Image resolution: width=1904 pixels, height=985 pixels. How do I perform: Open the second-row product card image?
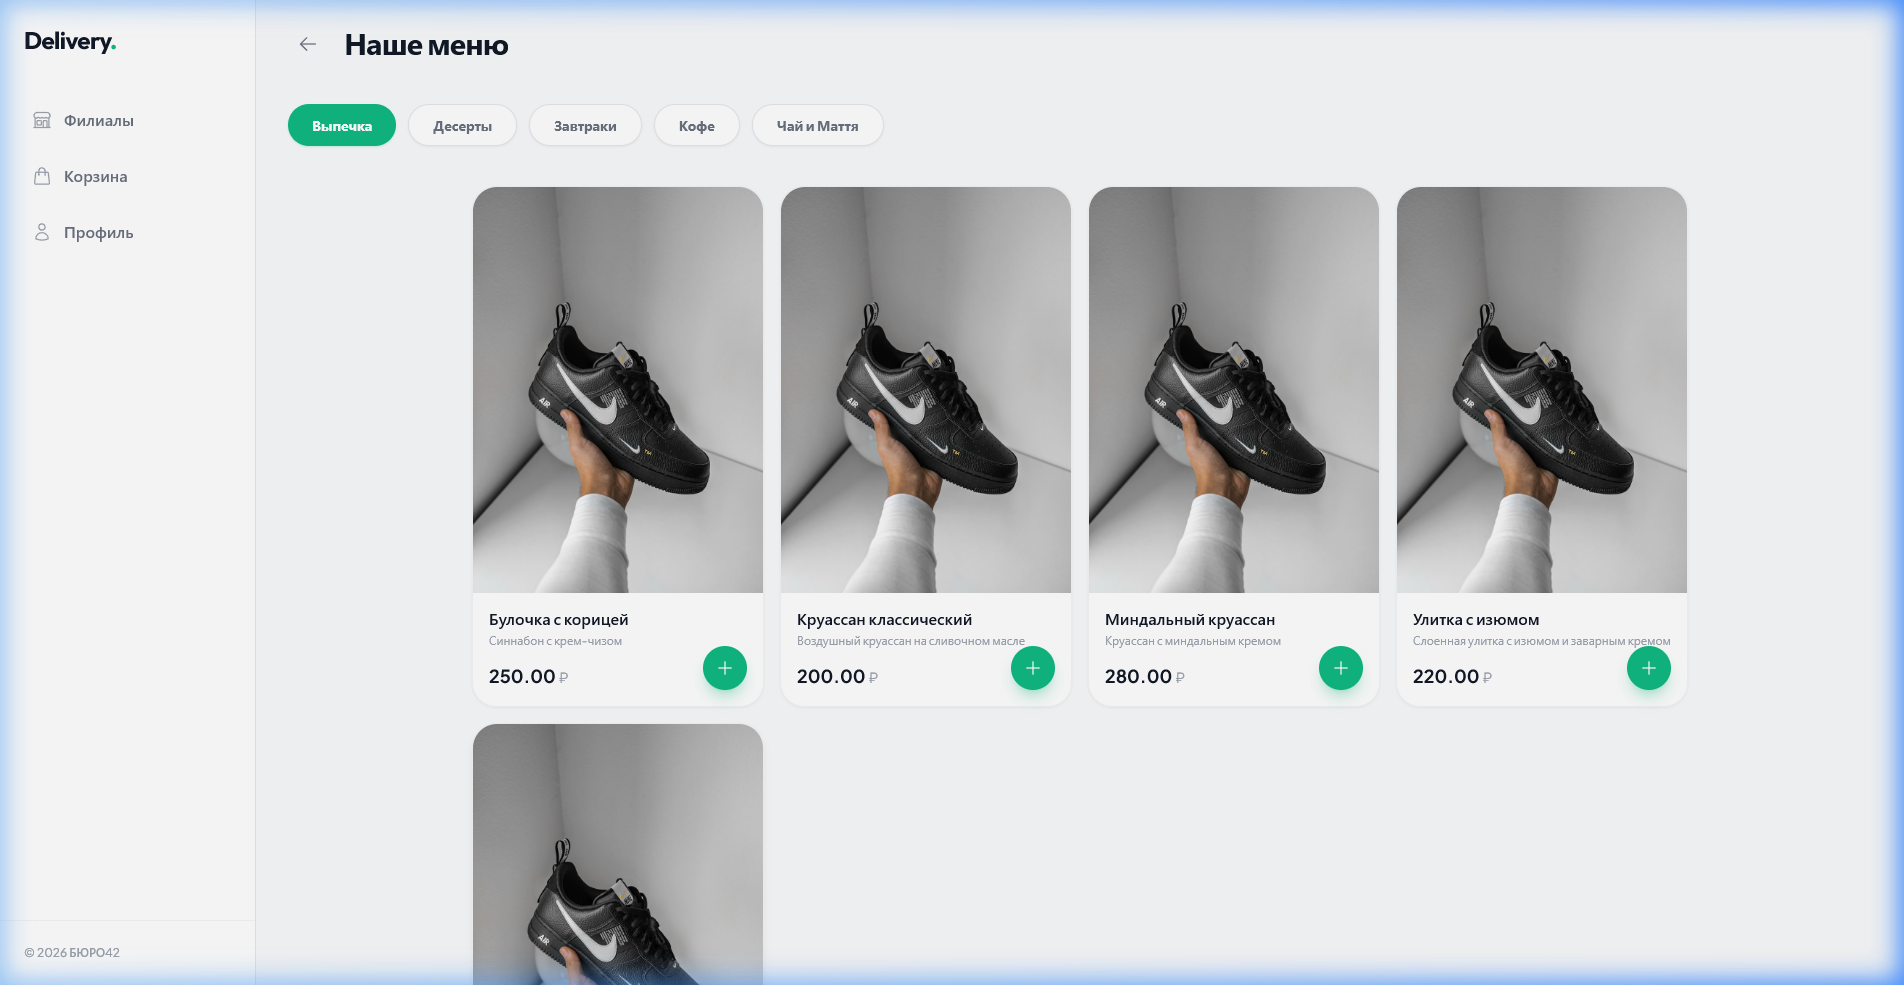tap(618, 854)
